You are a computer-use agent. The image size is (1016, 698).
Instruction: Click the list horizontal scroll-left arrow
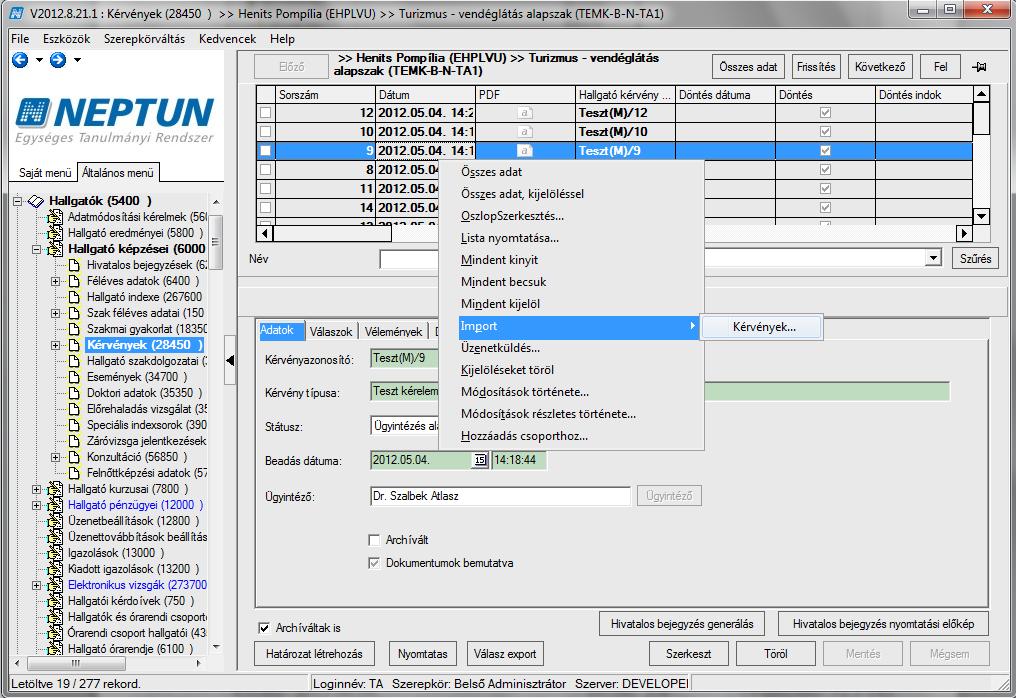click(264, 233)
